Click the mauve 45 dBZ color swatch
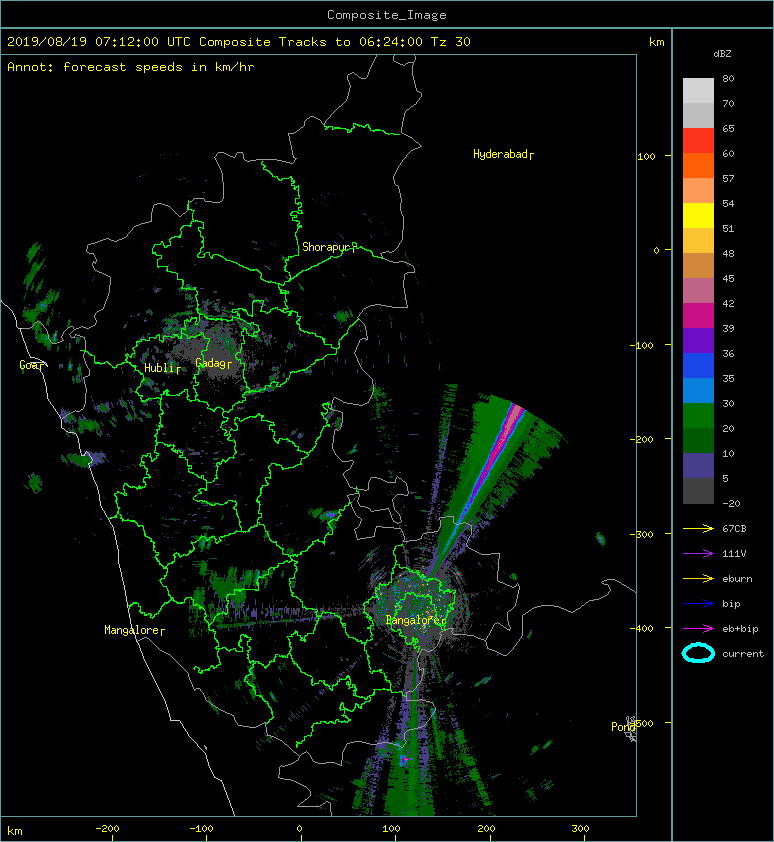The height and width of the screenshot is (842, 774). pyautogui.click(x=698, y=291)
